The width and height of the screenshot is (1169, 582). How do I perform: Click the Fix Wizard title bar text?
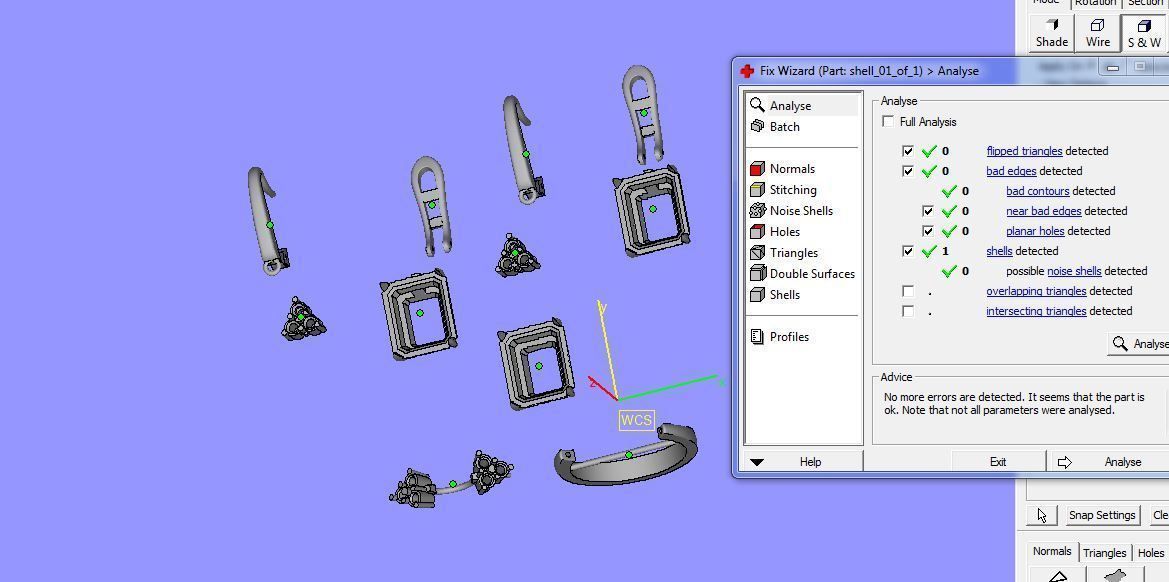point(869,71)
